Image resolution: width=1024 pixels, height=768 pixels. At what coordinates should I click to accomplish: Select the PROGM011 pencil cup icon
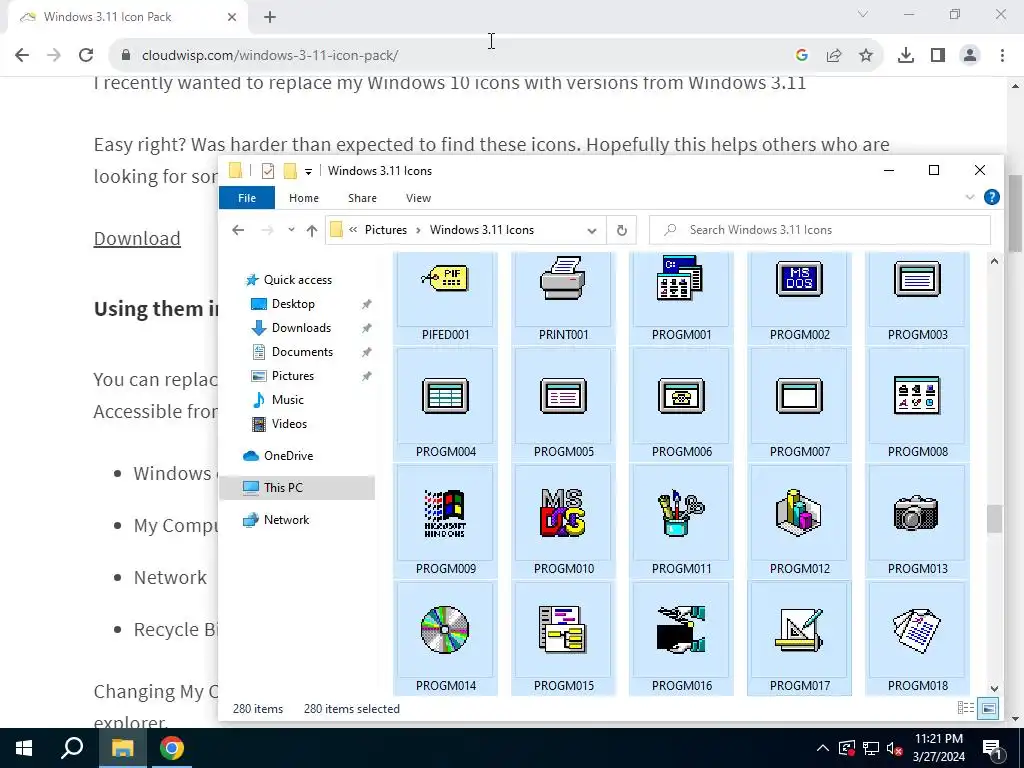pos(681,521)
